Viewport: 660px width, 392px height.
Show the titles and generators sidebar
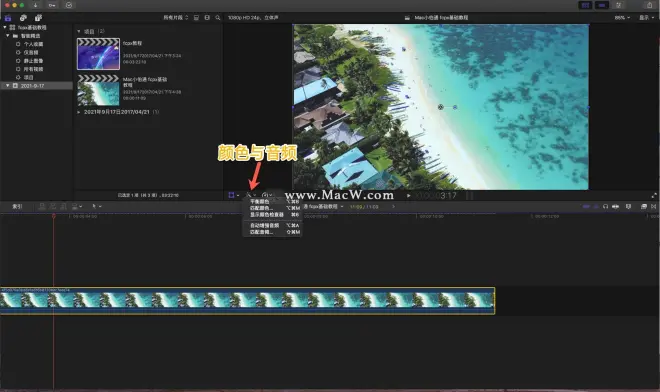38,18
